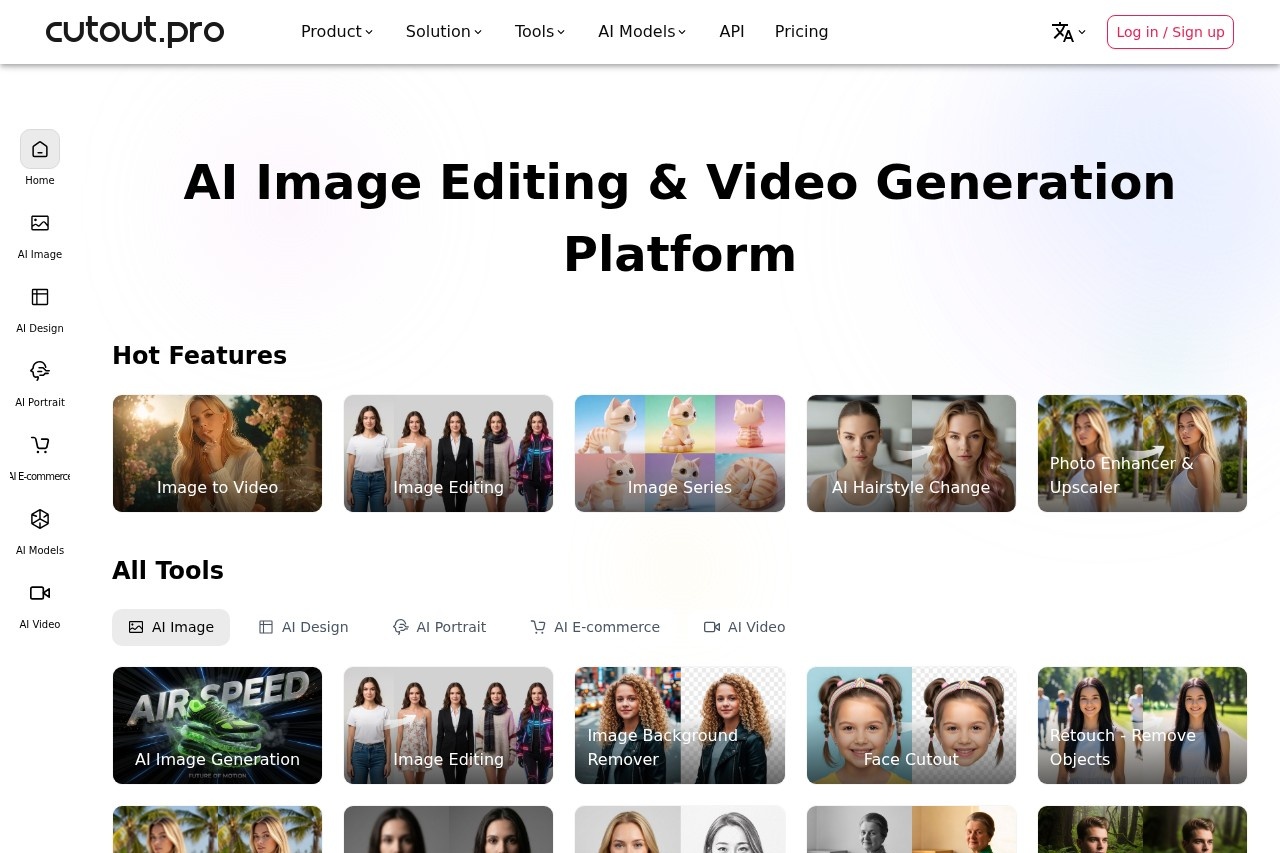Open the Image Series card
The width and height of the screenshot is (1280, 853).
[680, 453]
